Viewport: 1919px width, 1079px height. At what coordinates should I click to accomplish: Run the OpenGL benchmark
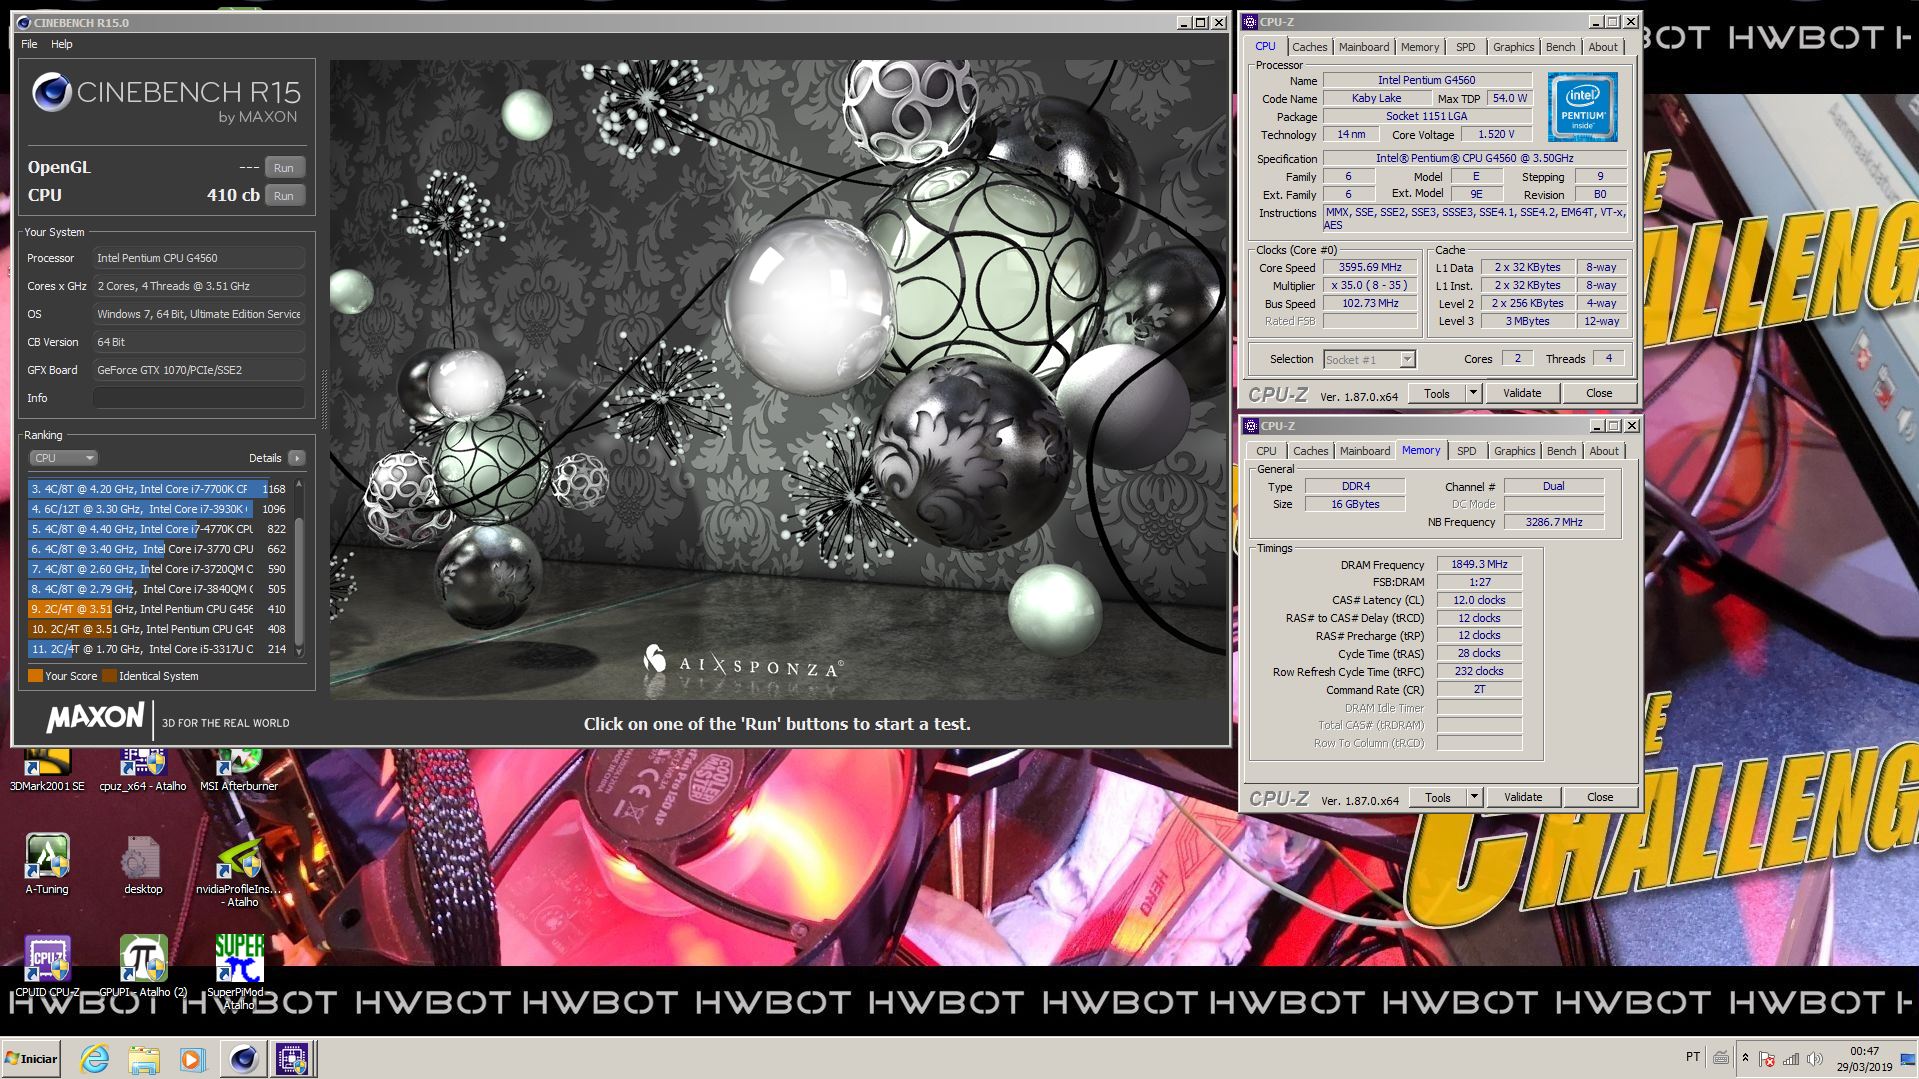coord(284,168)
